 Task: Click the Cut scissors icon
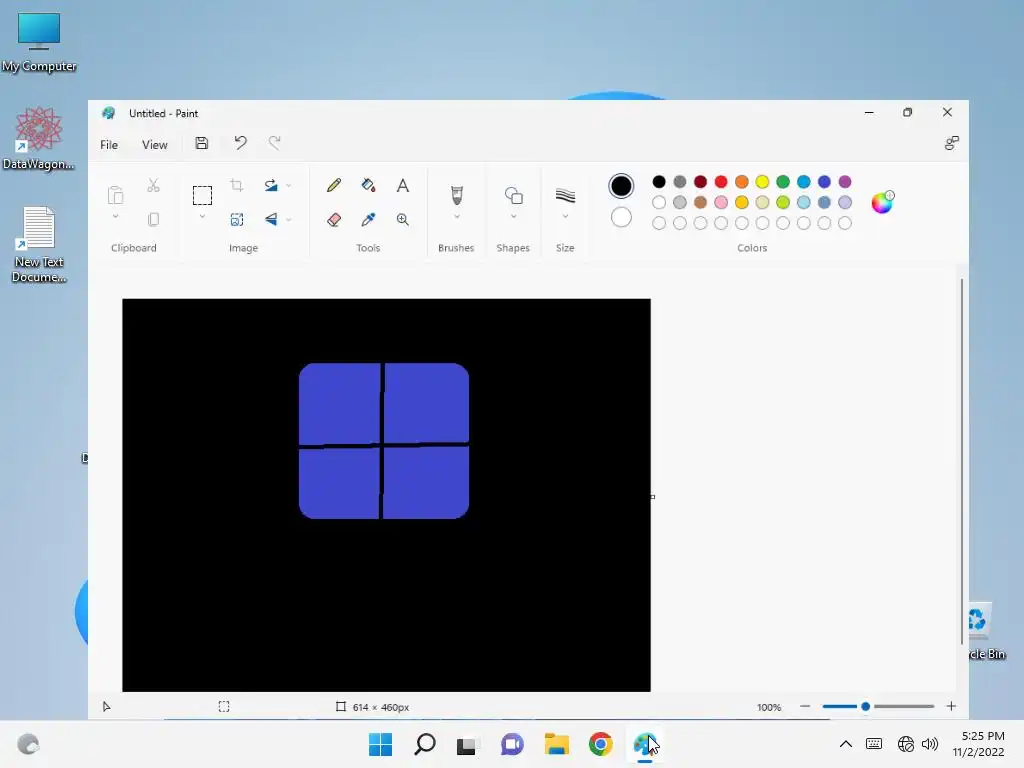[x=153, y=185]
